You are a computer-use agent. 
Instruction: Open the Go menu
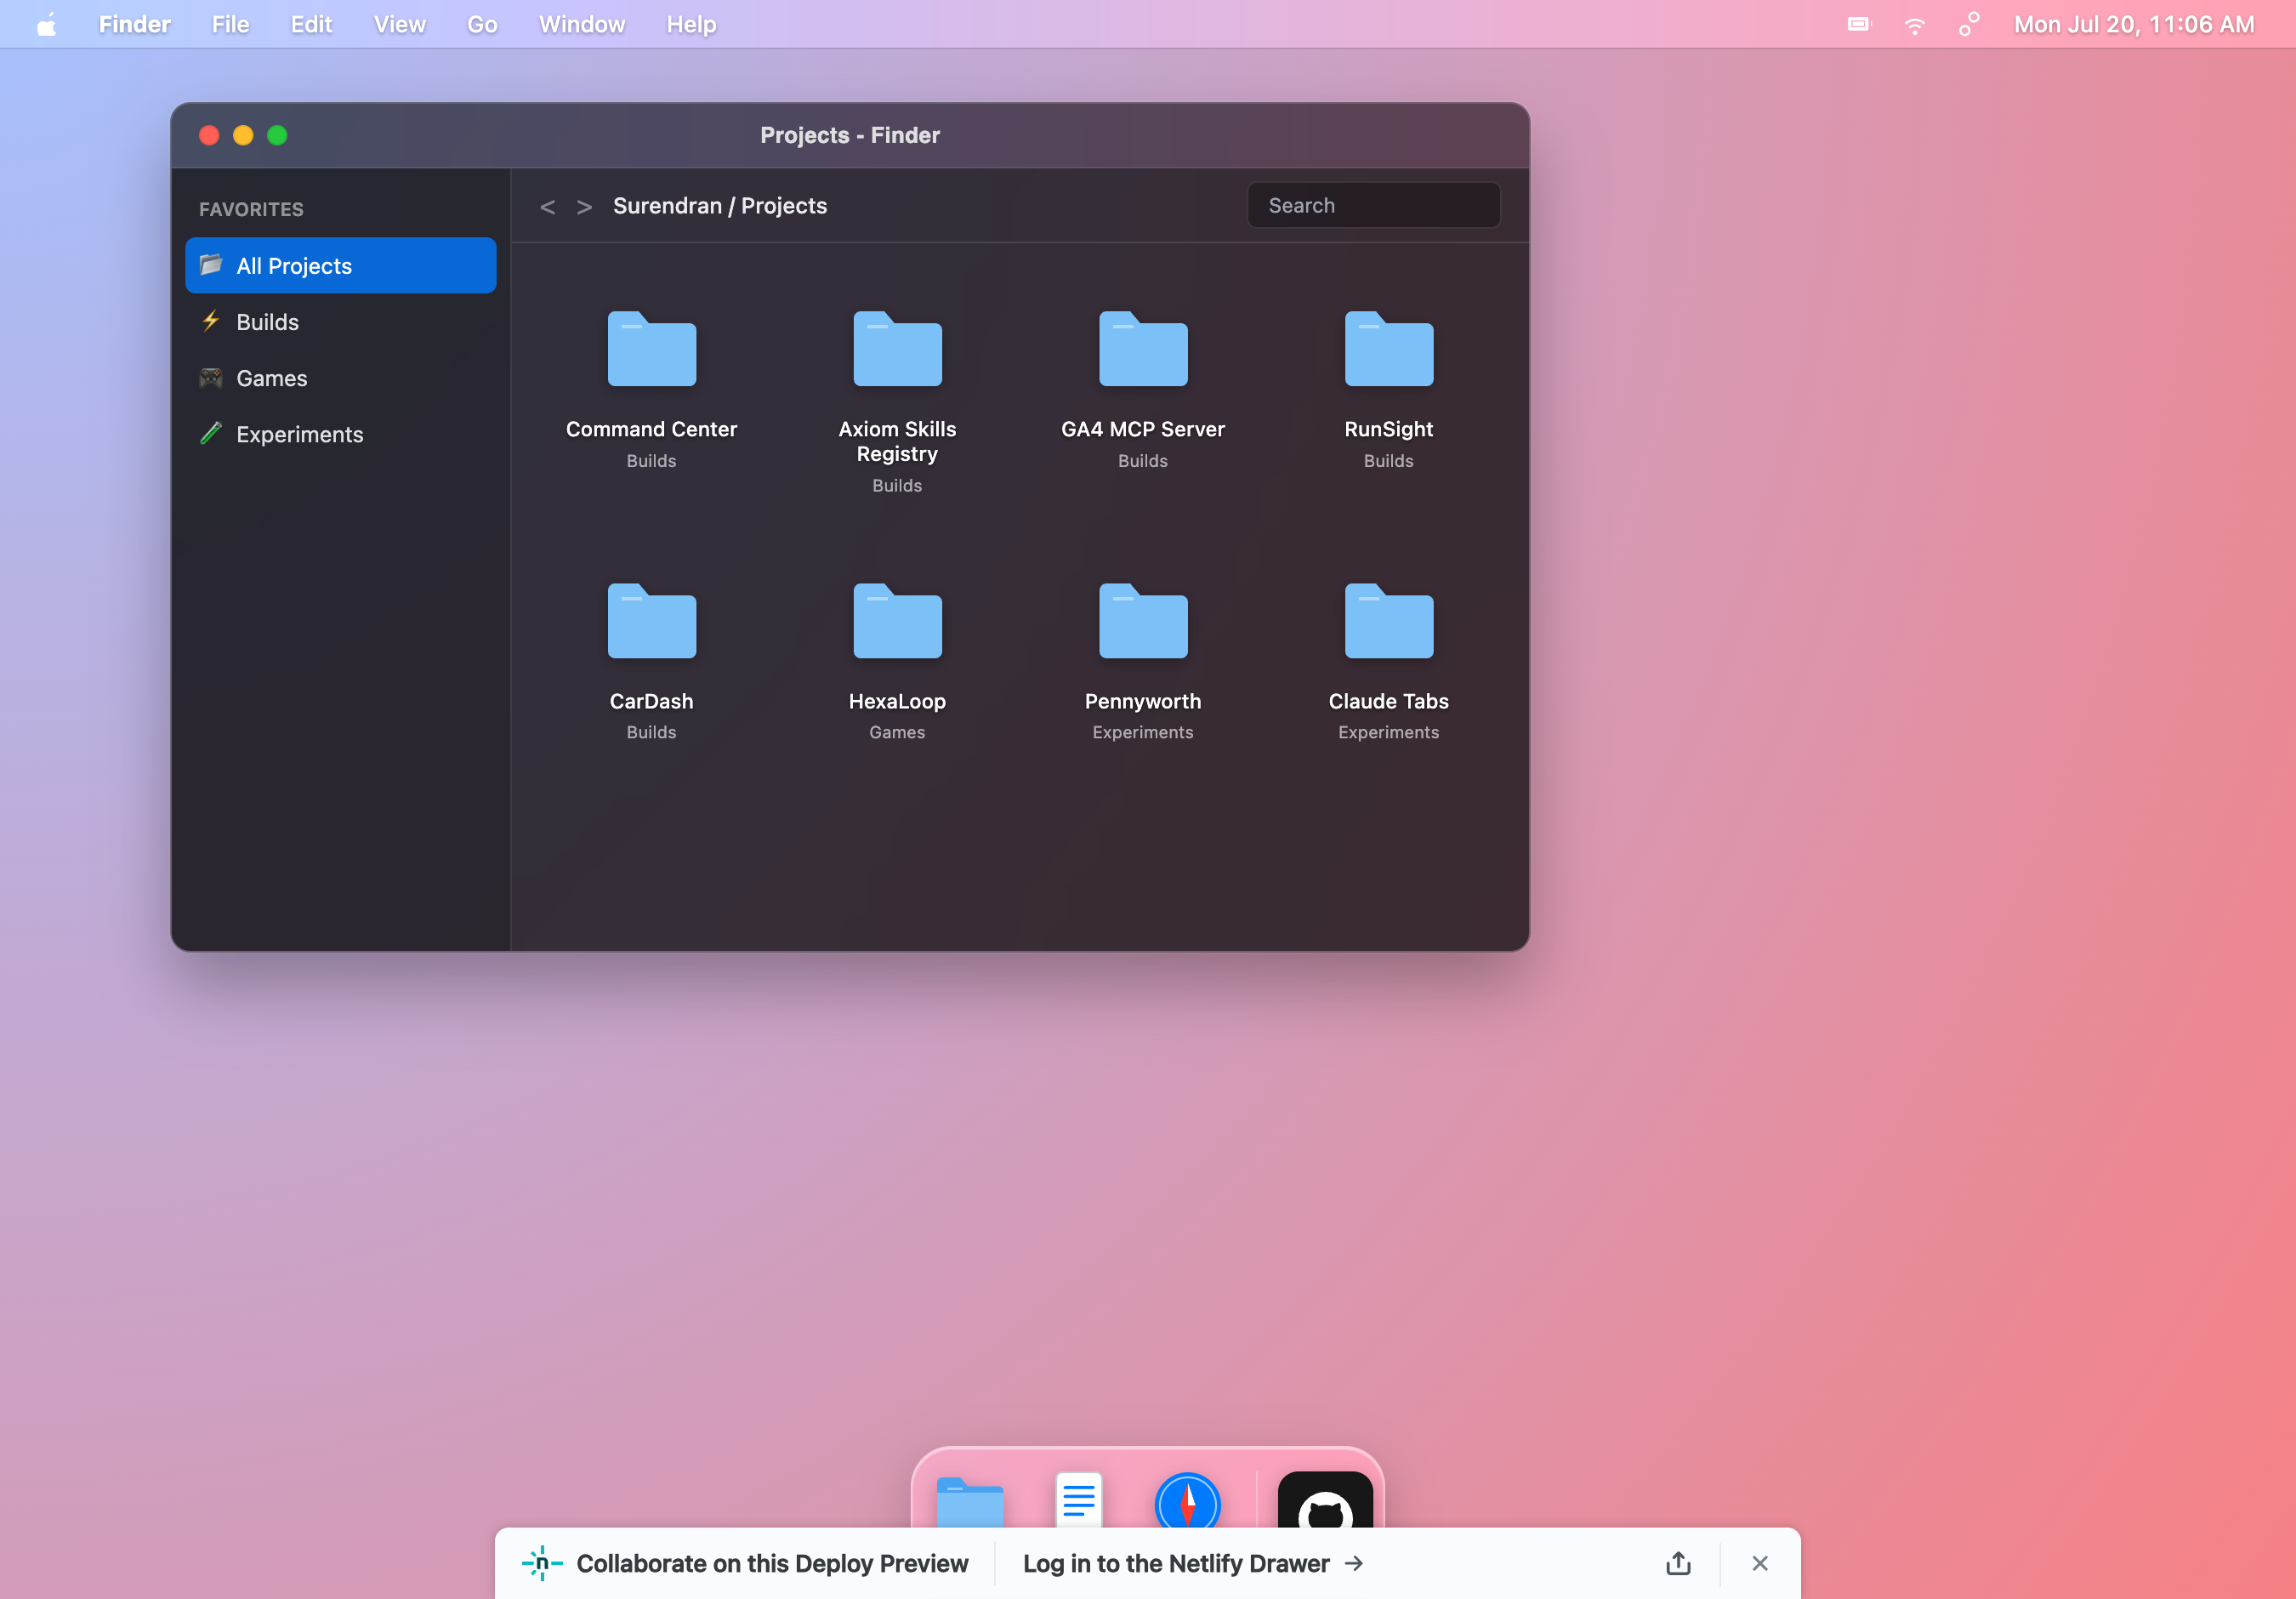[482, 24]
